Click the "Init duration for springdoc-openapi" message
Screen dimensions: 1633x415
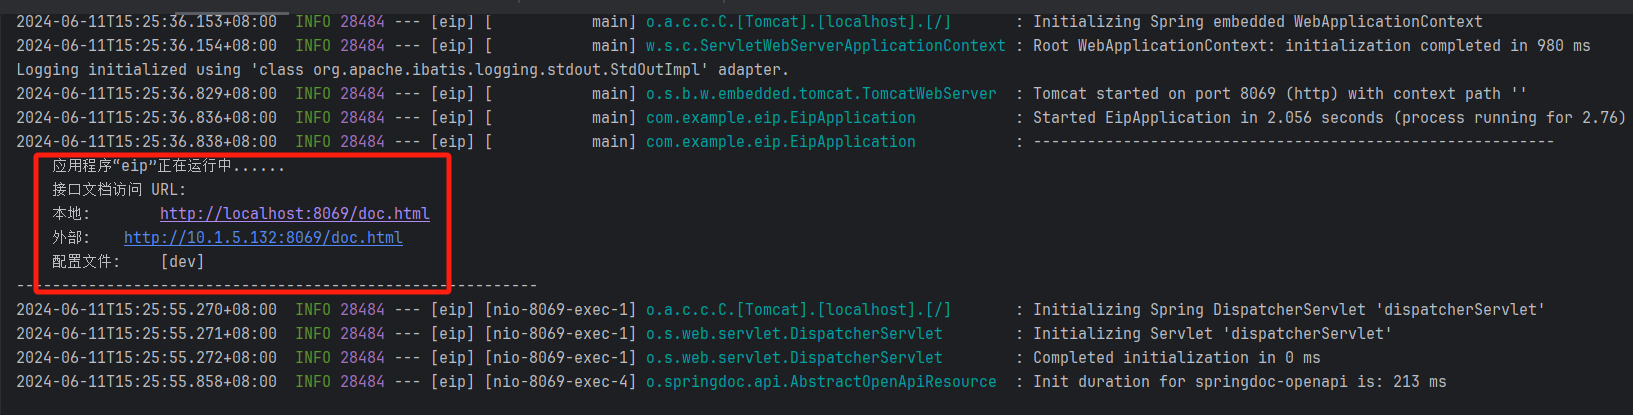[1239, 382]
